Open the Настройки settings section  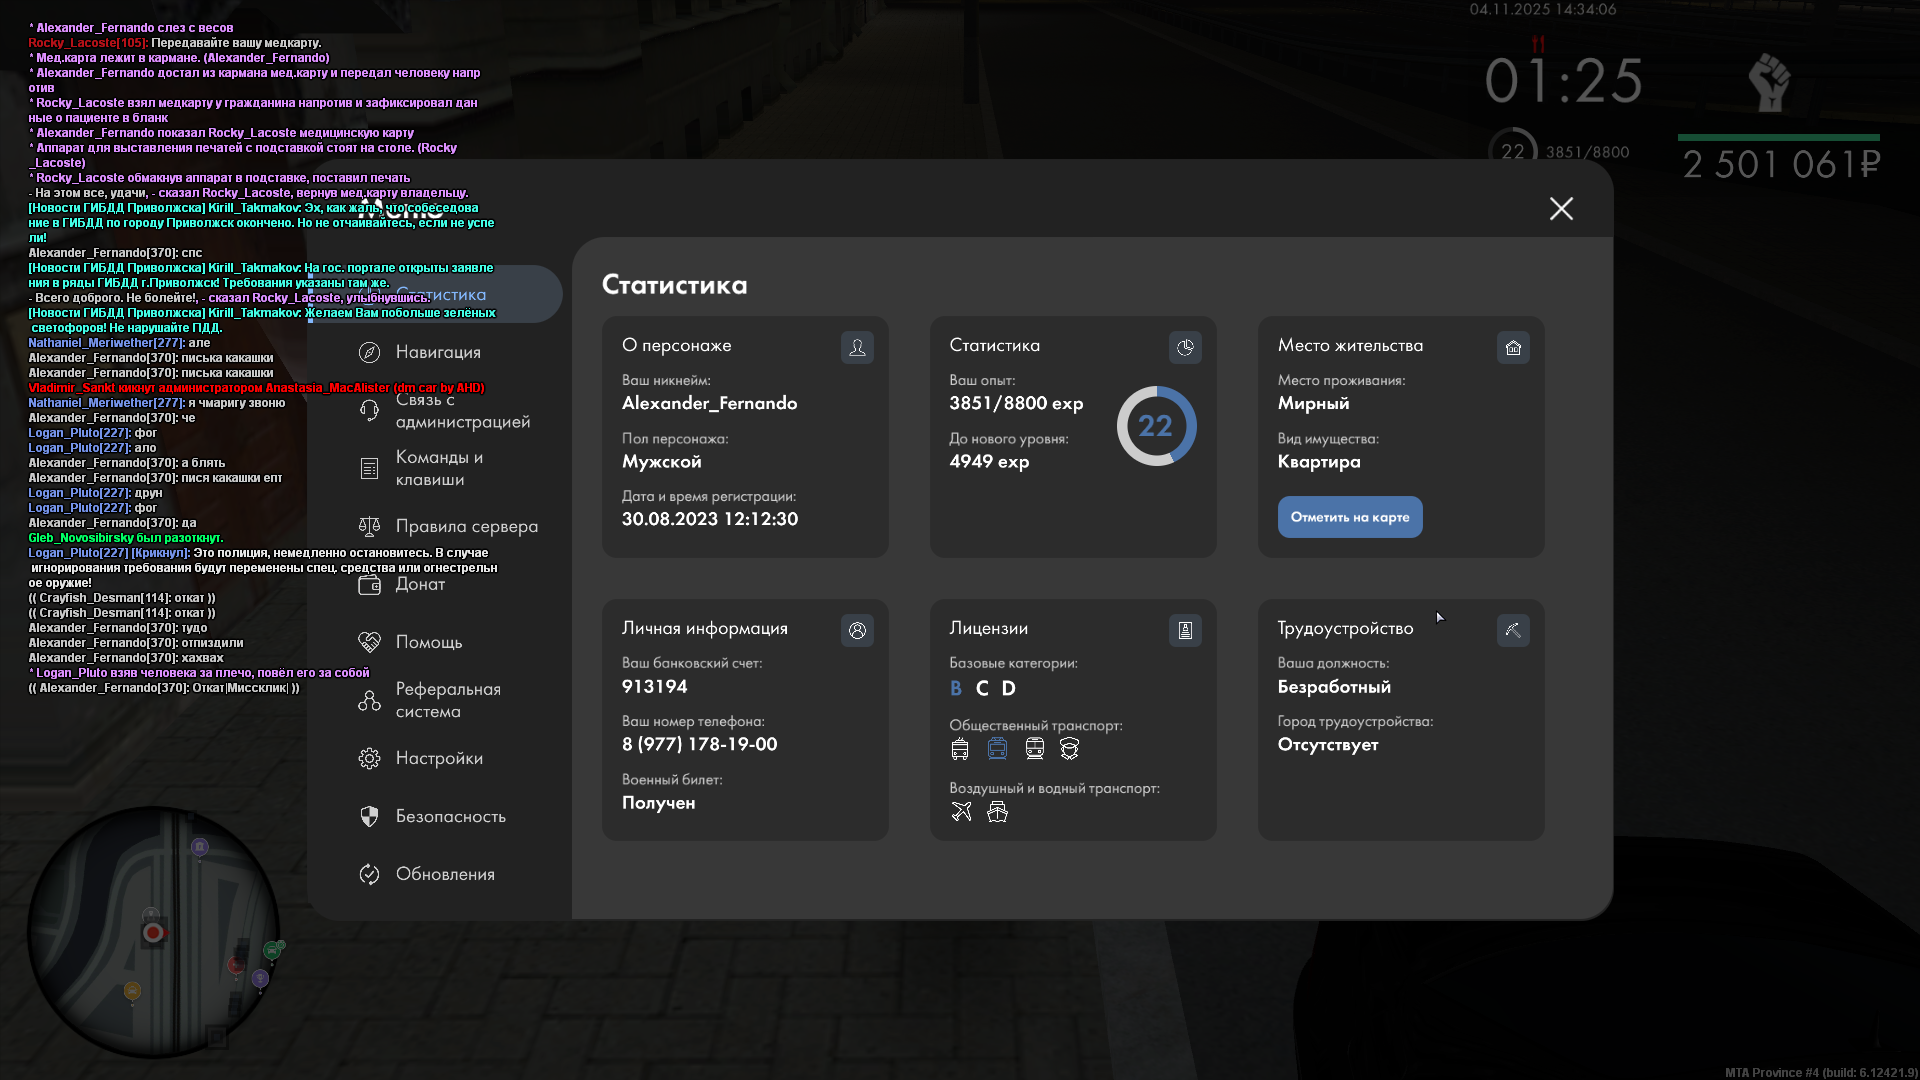pyautogui.click(x=438, y=758)
